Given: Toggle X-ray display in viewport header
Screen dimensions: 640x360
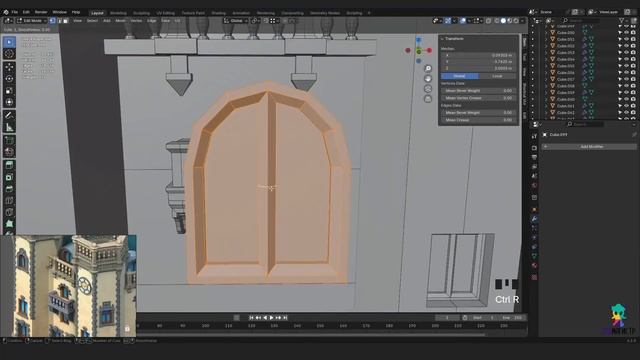Looking at the screenshot, I should click(489, 21).
